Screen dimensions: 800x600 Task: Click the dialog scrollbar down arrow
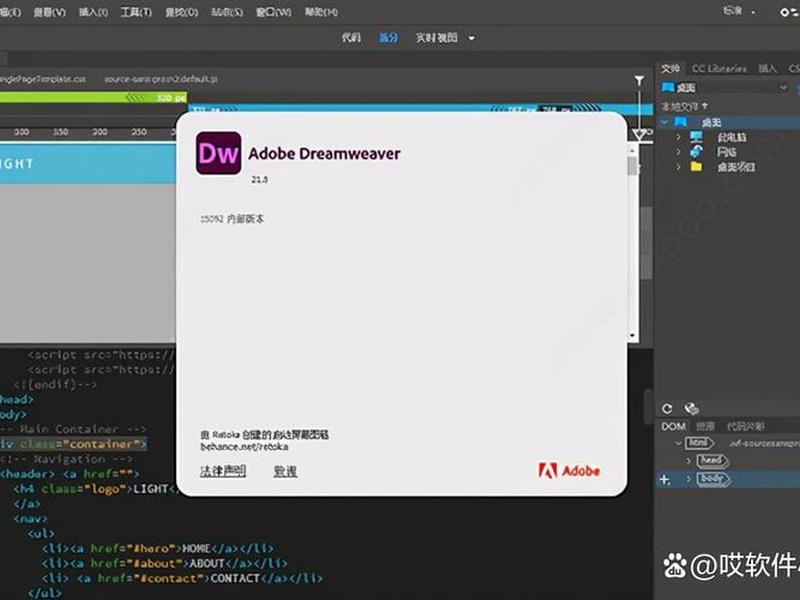click(x=633, y=336)
